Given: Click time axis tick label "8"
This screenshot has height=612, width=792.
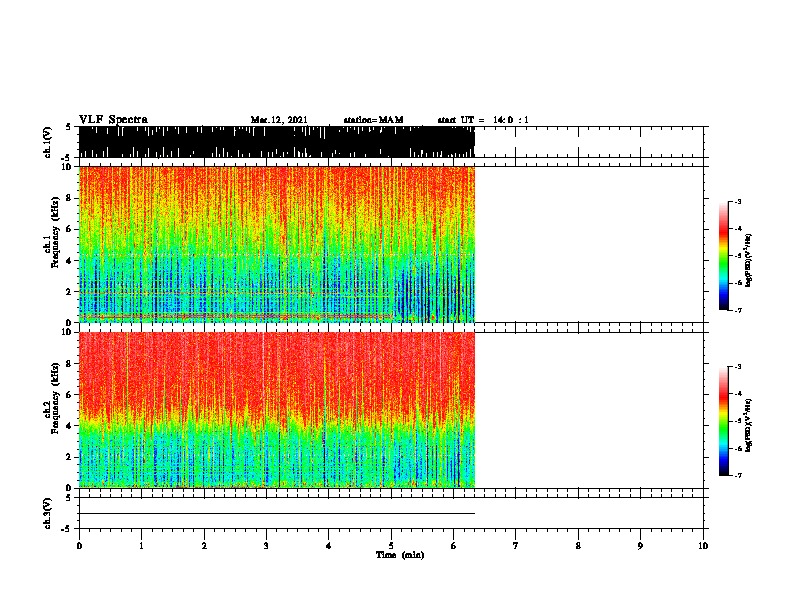Looking at the screenshot, I should point(578,546).
